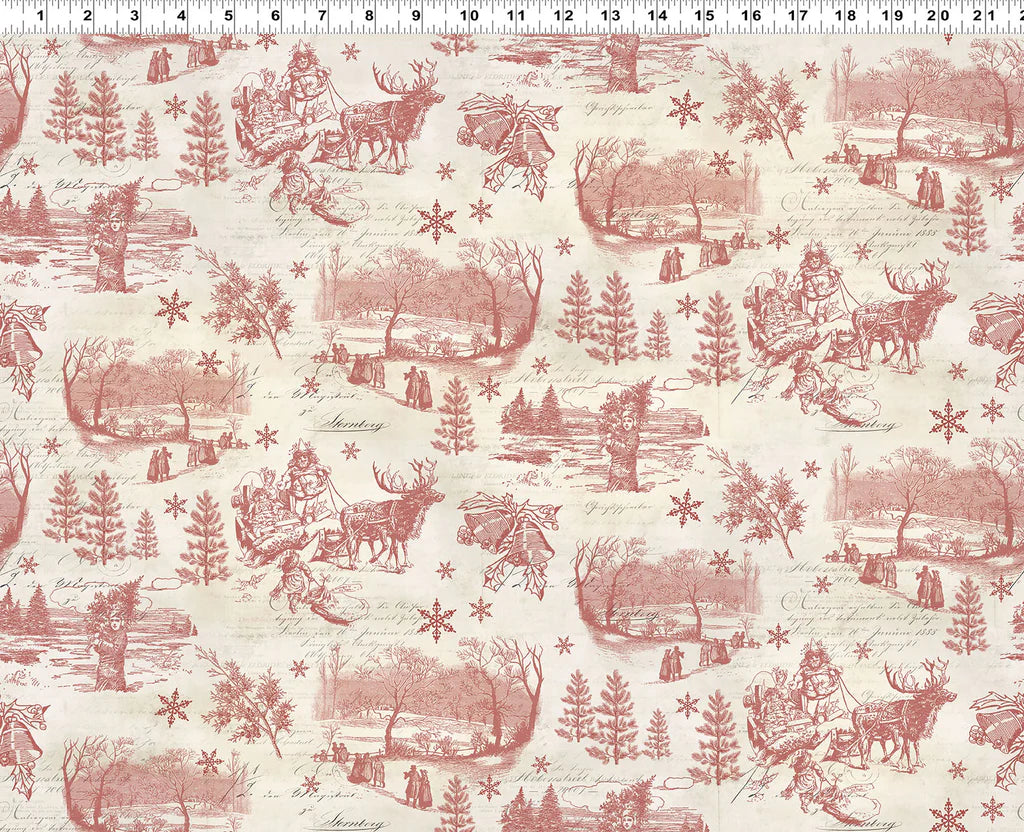This screenshot has width=1024, height=832.
Task: Click the number 1 on the ruler
Action: point(39,17)
